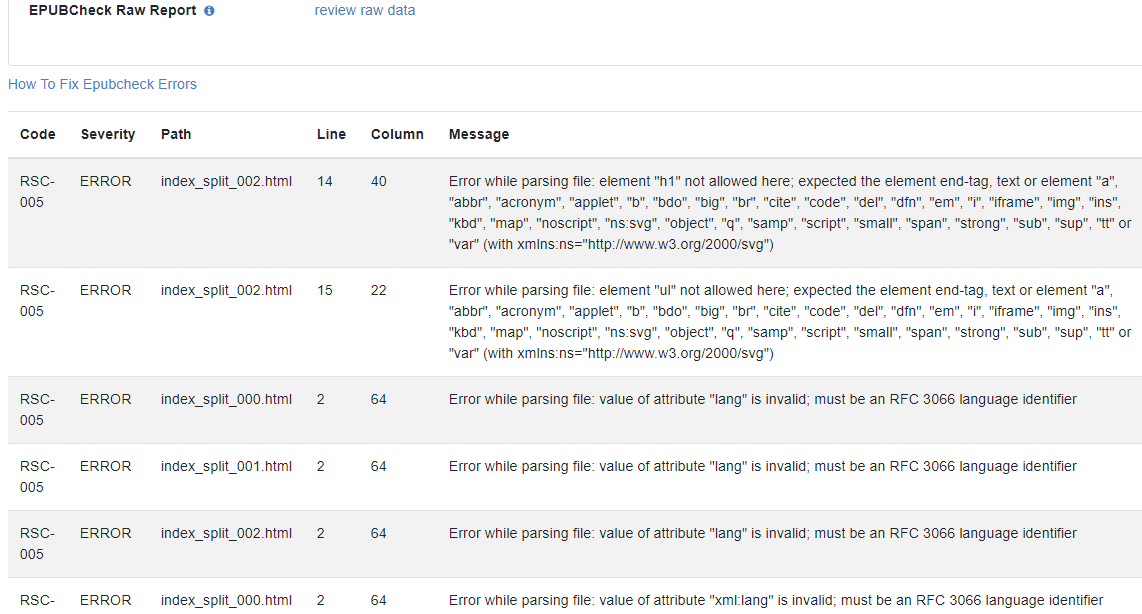This screenshot has width=1142, height=614.
Task: Click column value 22 in the second row
Action: [378, 290]
